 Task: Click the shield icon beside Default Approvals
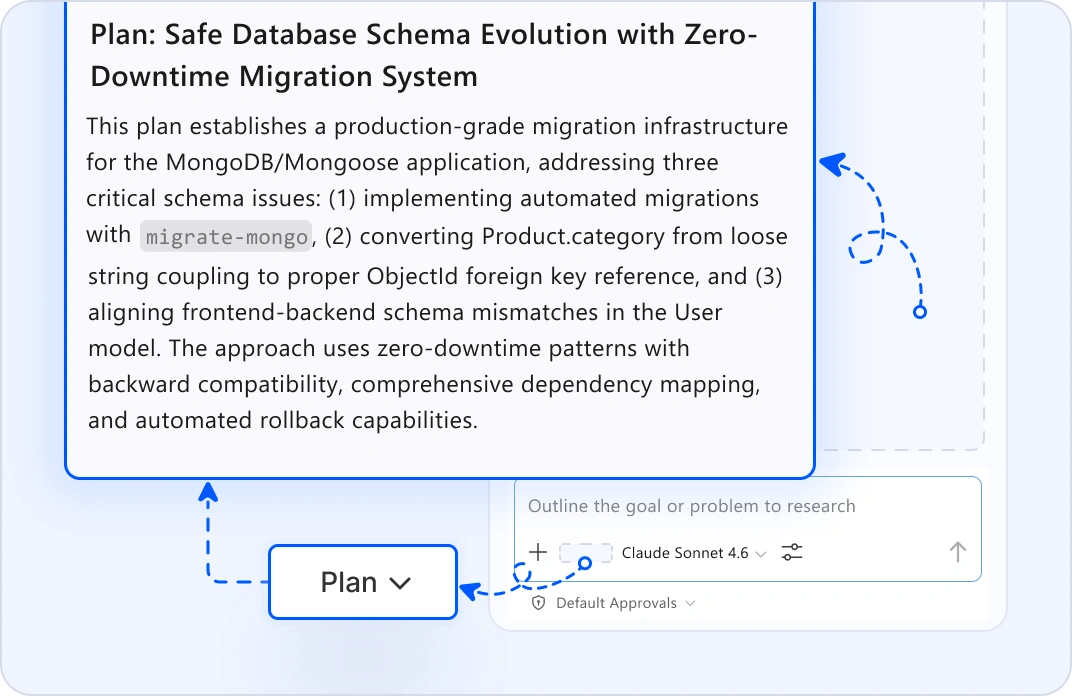(x=539, y=603)
